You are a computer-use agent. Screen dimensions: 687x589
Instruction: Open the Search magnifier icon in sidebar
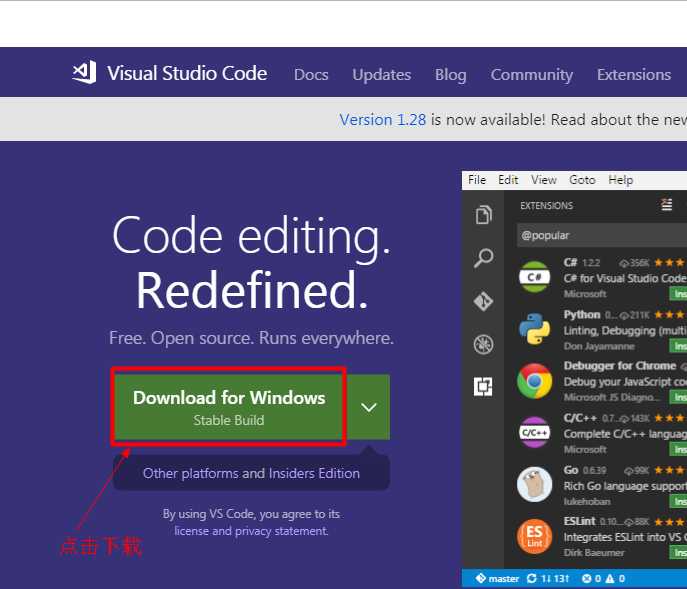tap(483, 258)
